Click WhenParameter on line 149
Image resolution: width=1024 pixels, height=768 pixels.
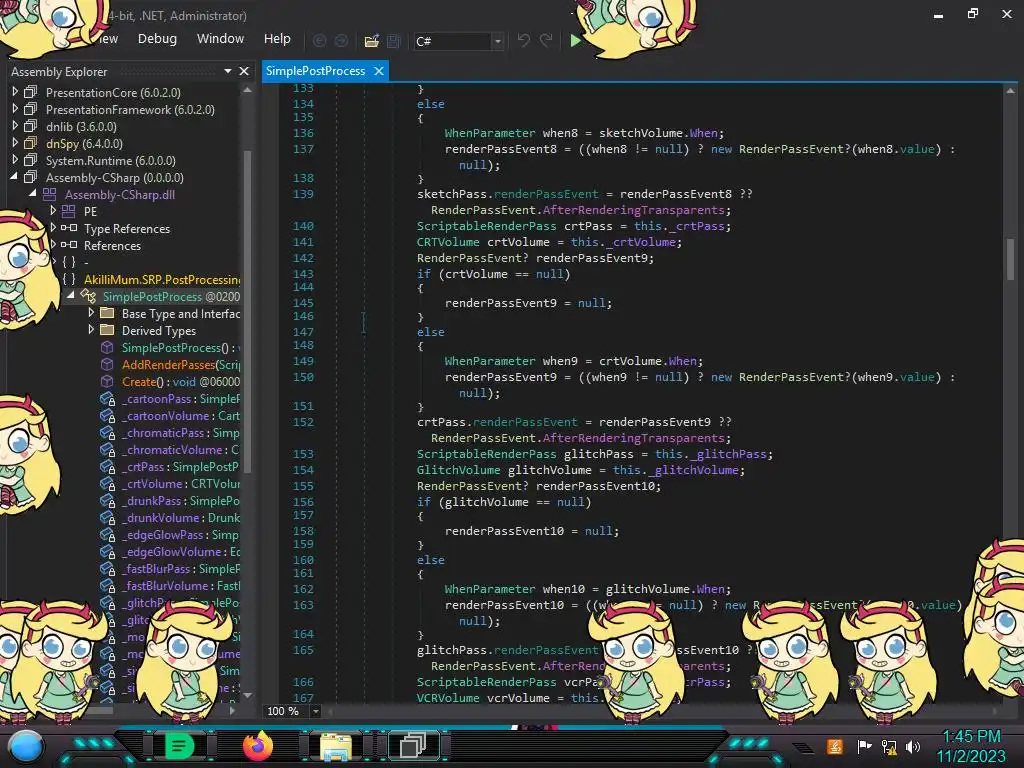click(490, 360)
